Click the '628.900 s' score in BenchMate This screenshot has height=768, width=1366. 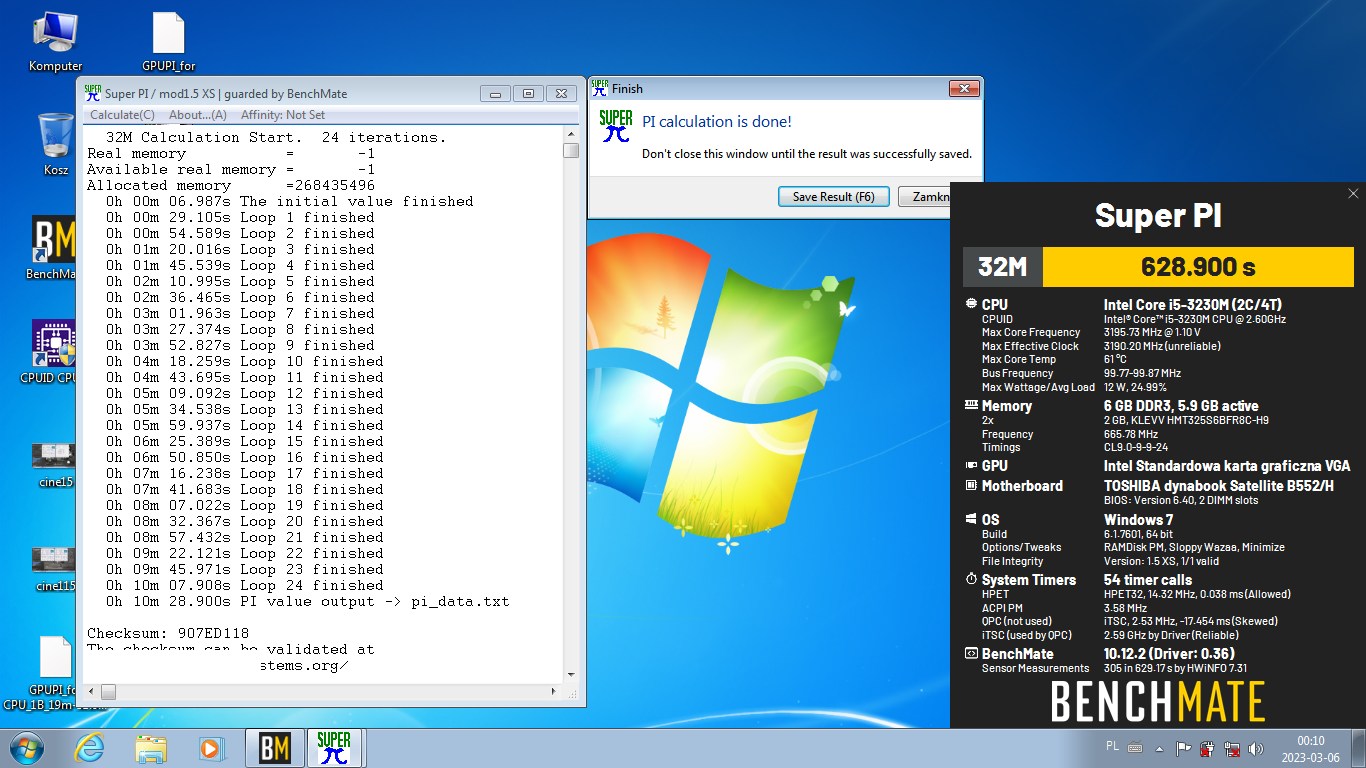point(1198,267)
